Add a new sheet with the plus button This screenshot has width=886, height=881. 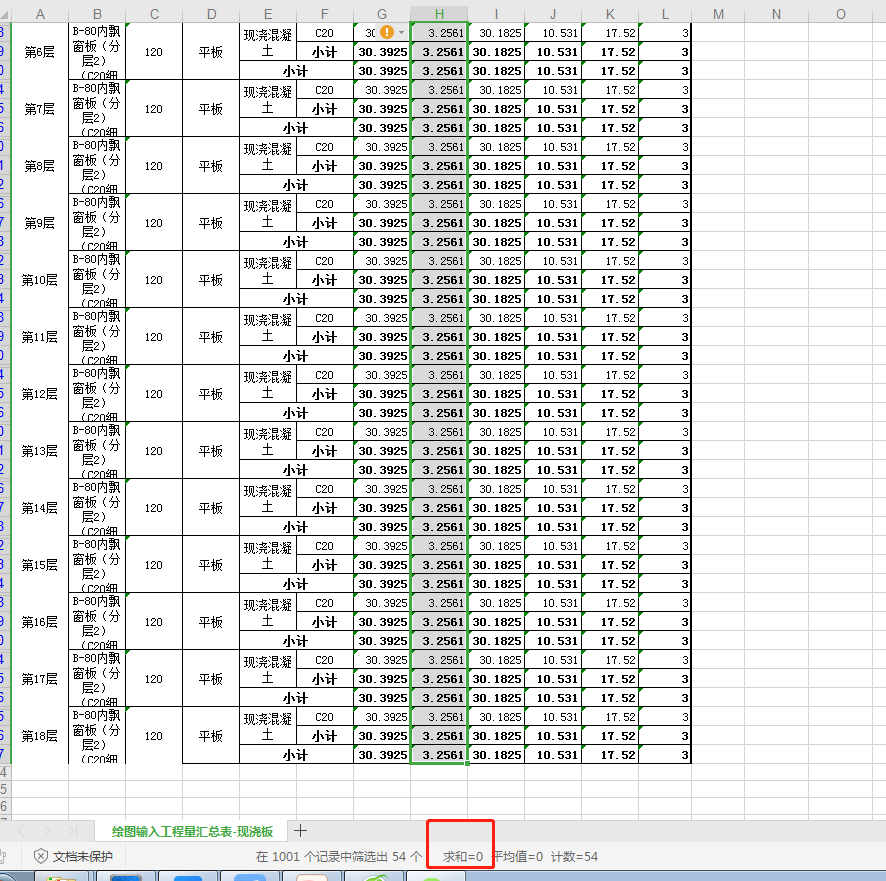coord(301,830)
